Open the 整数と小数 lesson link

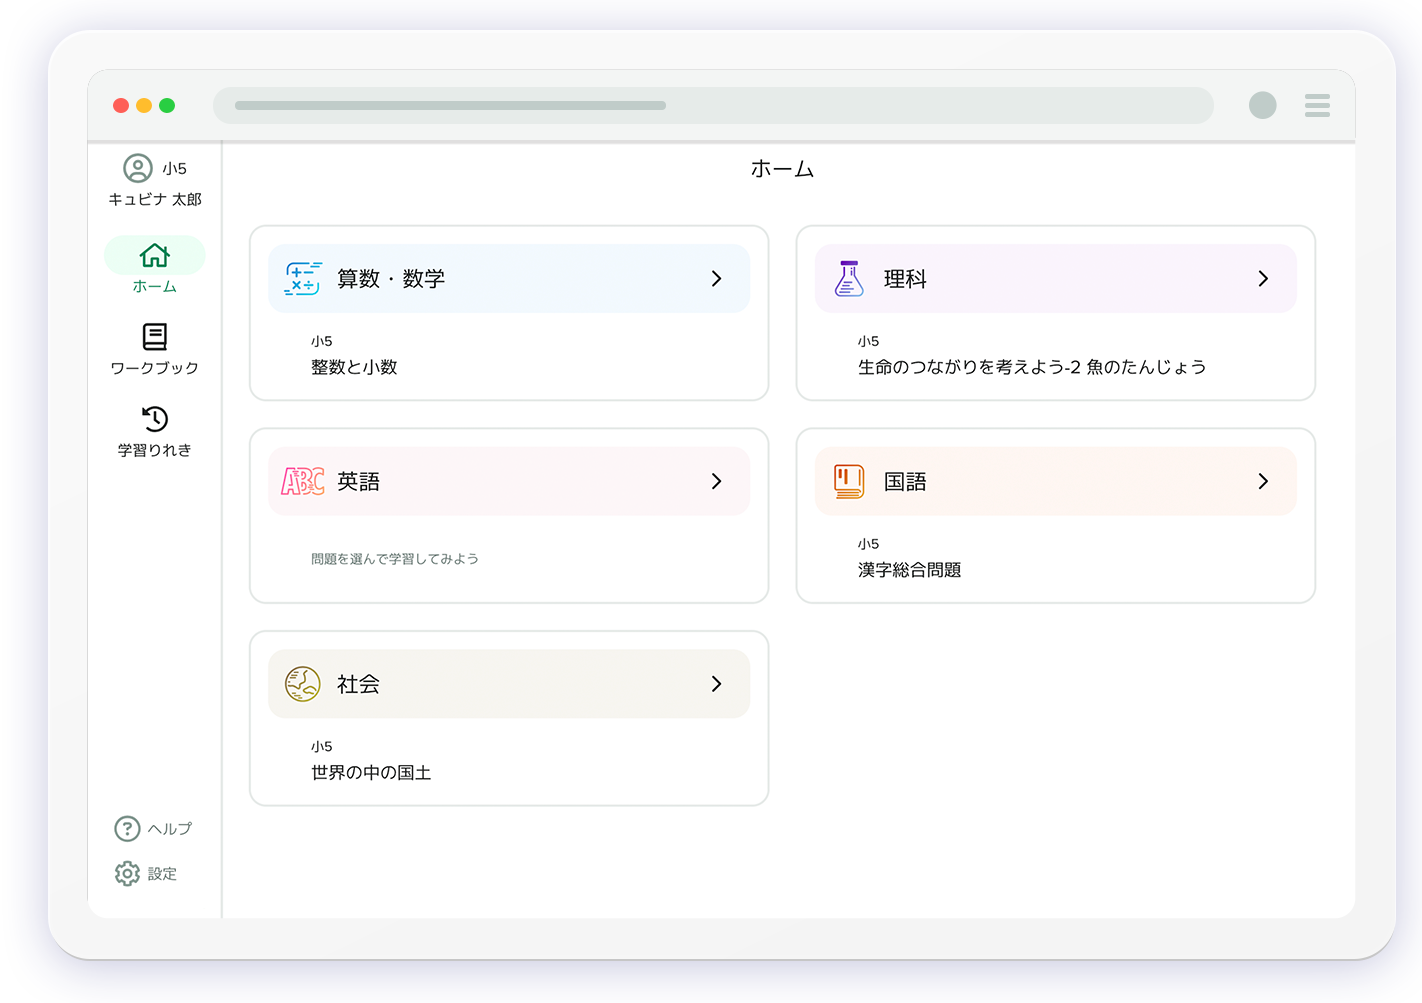[354, 367]
